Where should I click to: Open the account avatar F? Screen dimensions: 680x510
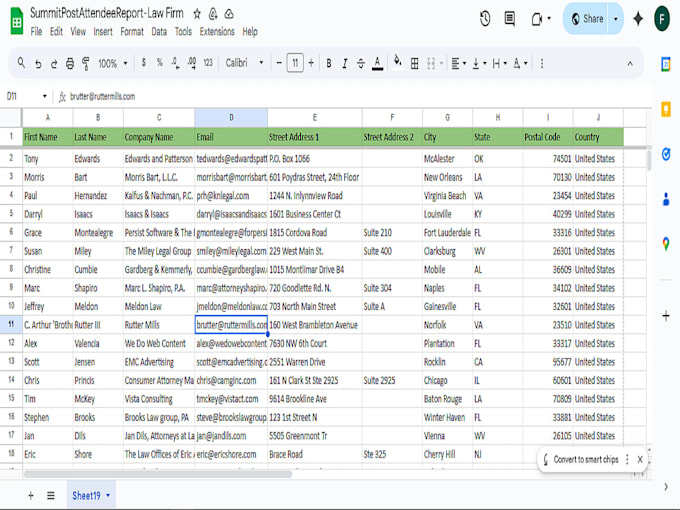coord(662,20)
